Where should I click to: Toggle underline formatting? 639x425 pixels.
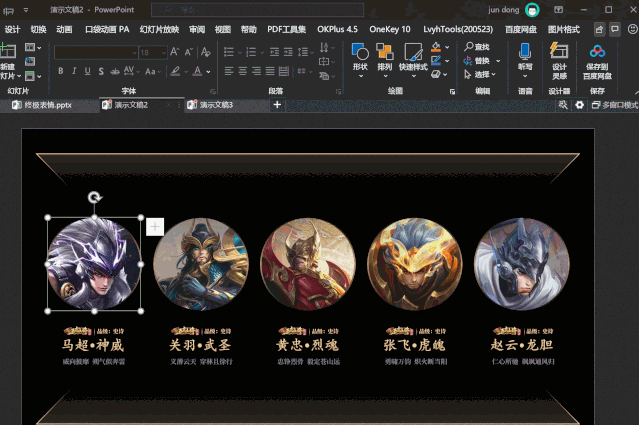[x=87, y=71]
